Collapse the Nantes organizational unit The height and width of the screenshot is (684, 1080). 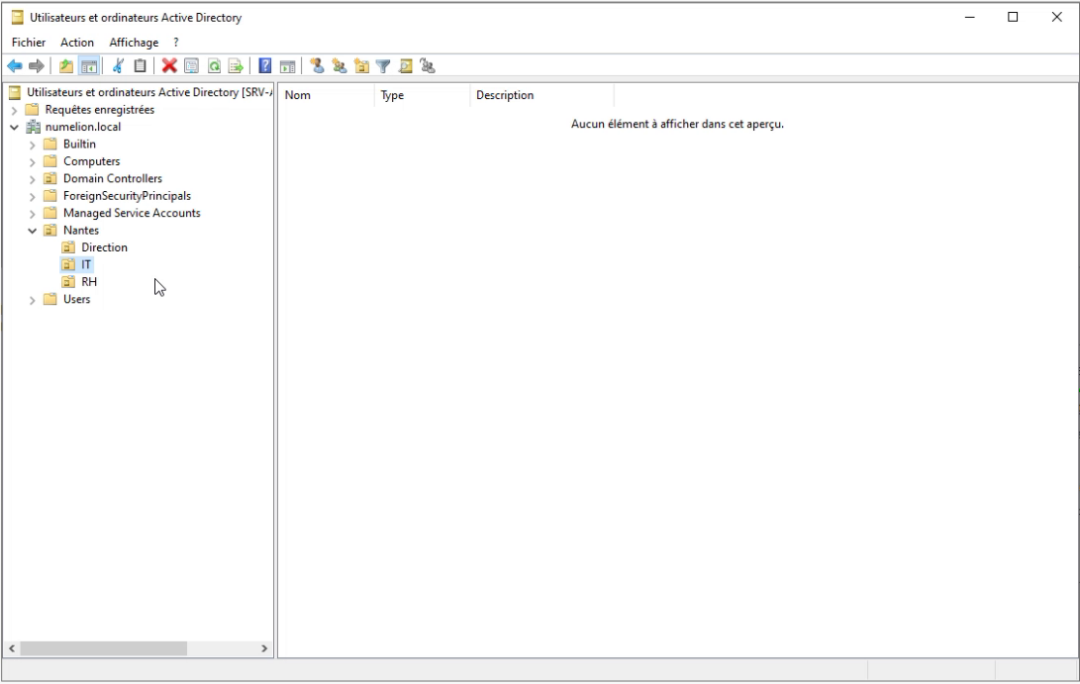click(32, 230)
